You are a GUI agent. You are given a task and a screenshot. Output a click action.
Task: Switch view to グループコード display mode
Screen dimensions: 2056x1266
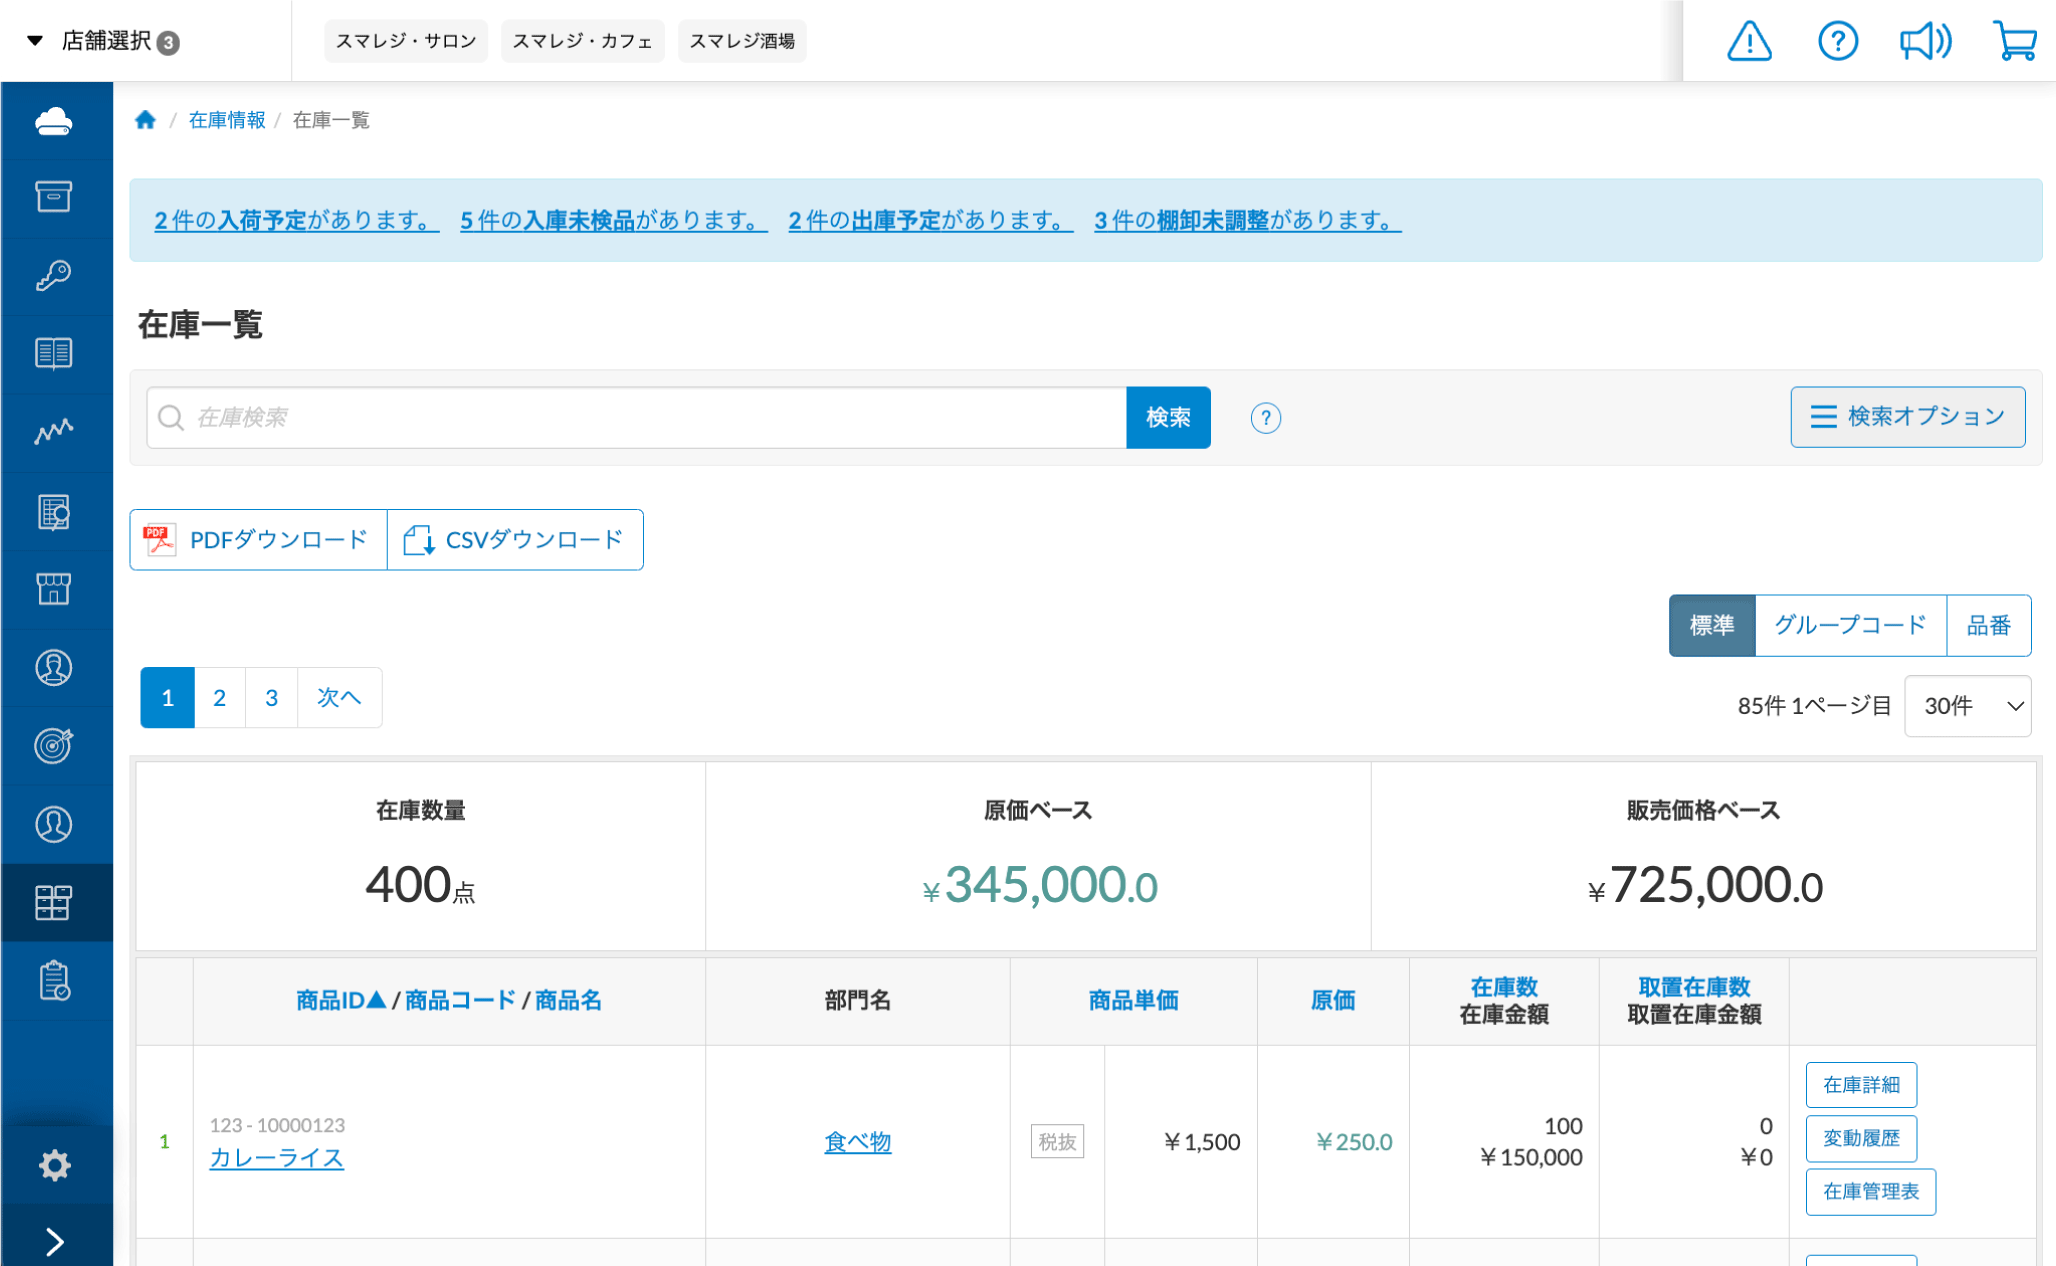(x=1850, y=626)
